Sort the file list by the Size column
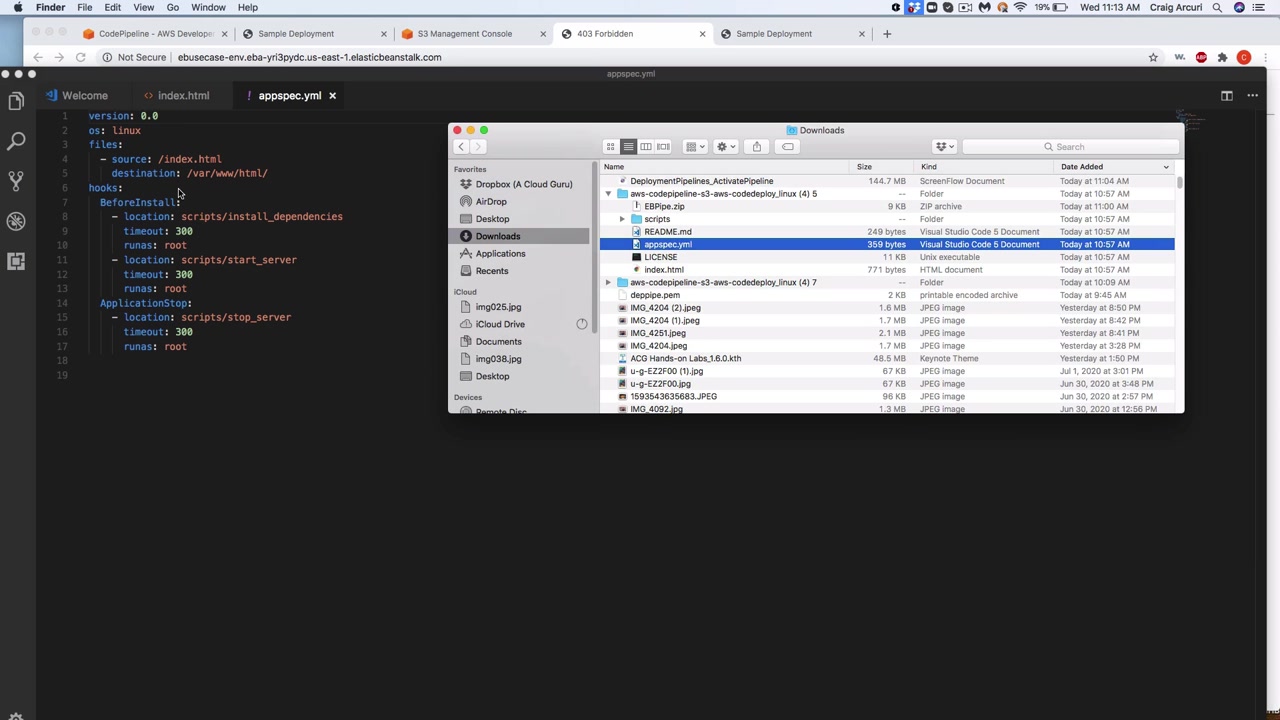The width and height of the screenshot is (1280, 720). tap(864, 167)
